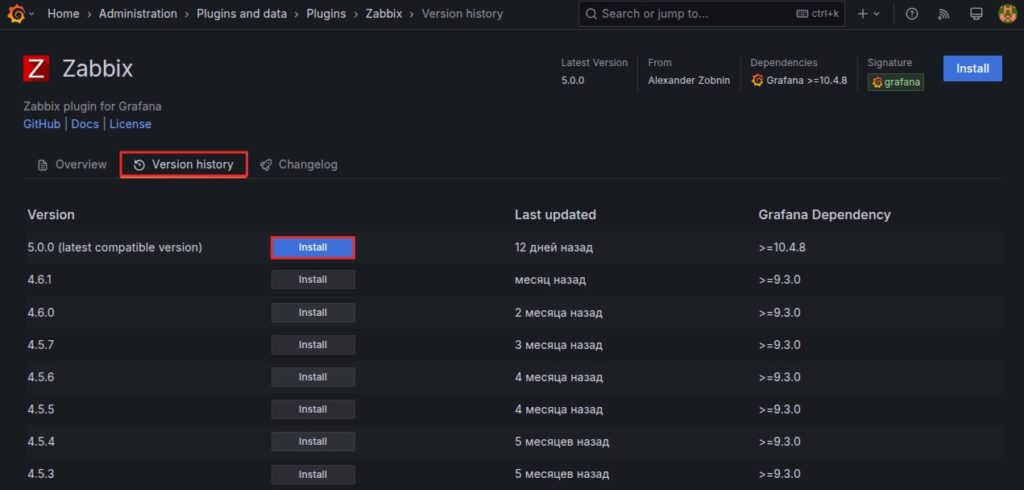Expand the chevron next to Grafana logo
This screenshot has width=1024, height=490.
tap(33, 14)
